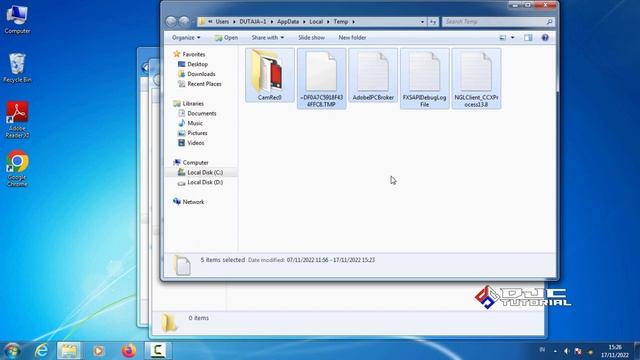This screenshot has width=640, height=360.
Task: Click the Open toolbar button
Action: click(227, 38)
